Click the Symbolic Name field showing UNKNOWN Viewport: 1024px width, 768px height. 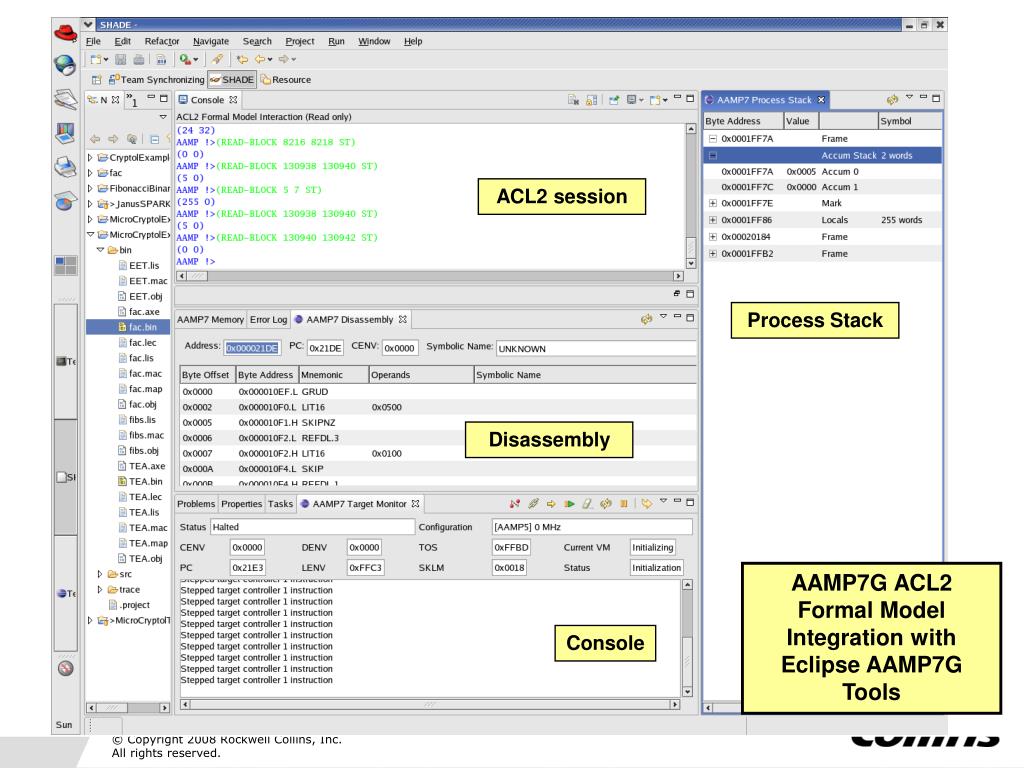[x=596, y=348]
